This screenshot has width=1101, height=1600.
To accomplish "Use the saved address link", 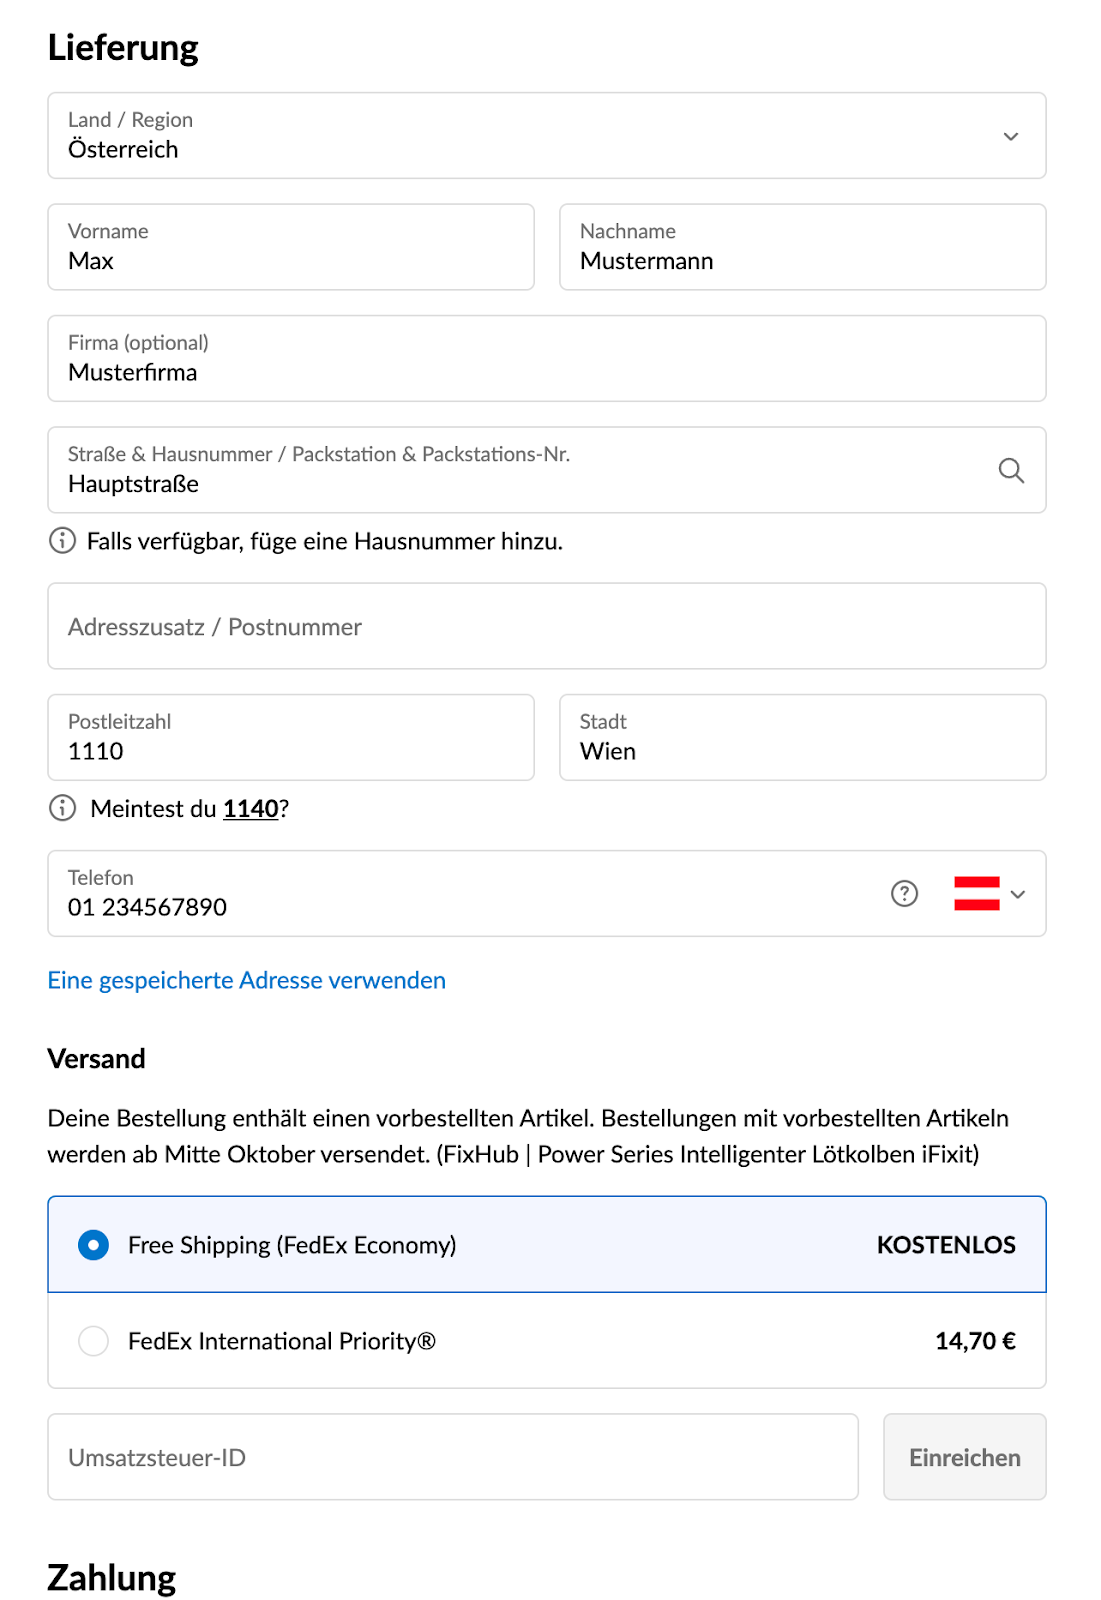I will (247, 980).
